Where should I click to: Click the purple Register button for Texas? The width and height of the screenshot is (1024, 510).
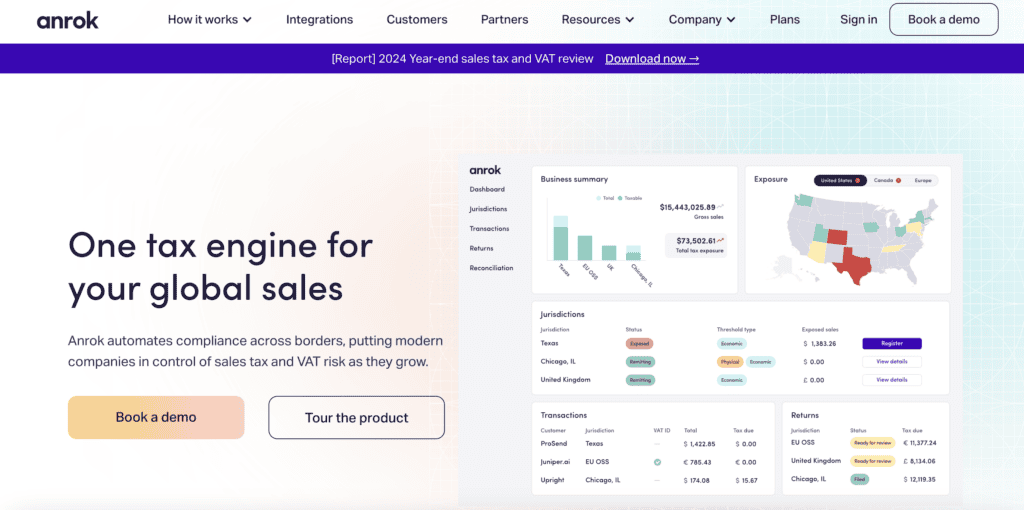click(x=891, y=343)
